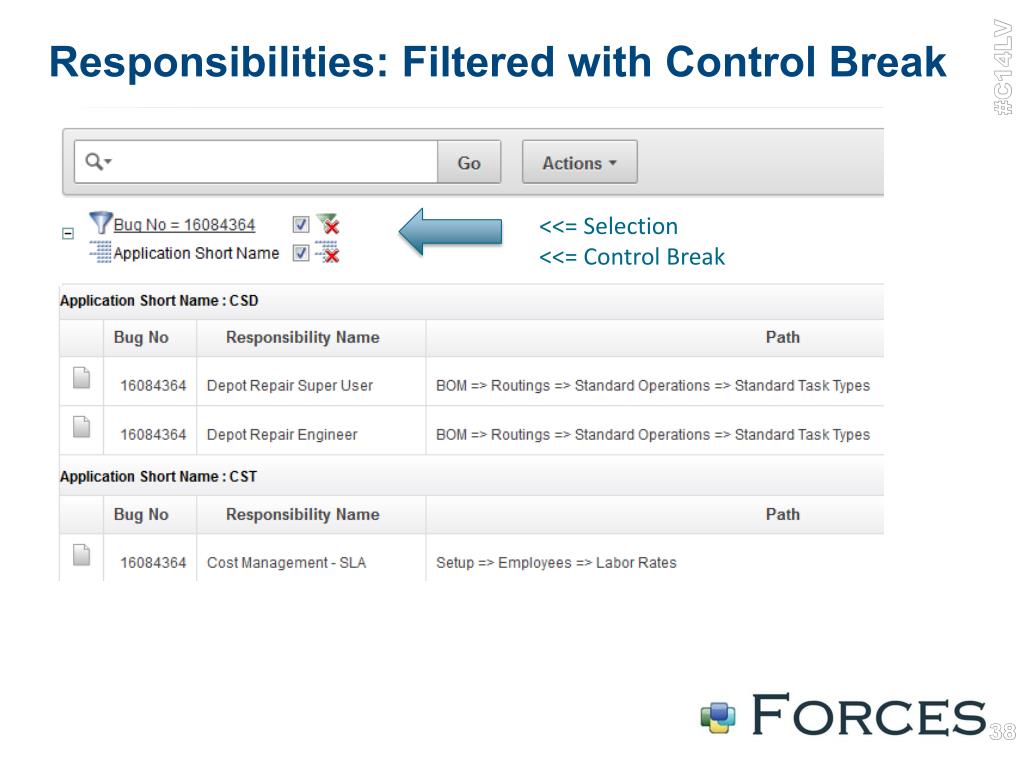Disable the Application Short Name break checkbox
Viewport: 1024px width, 768px height.
click(300, 253)
